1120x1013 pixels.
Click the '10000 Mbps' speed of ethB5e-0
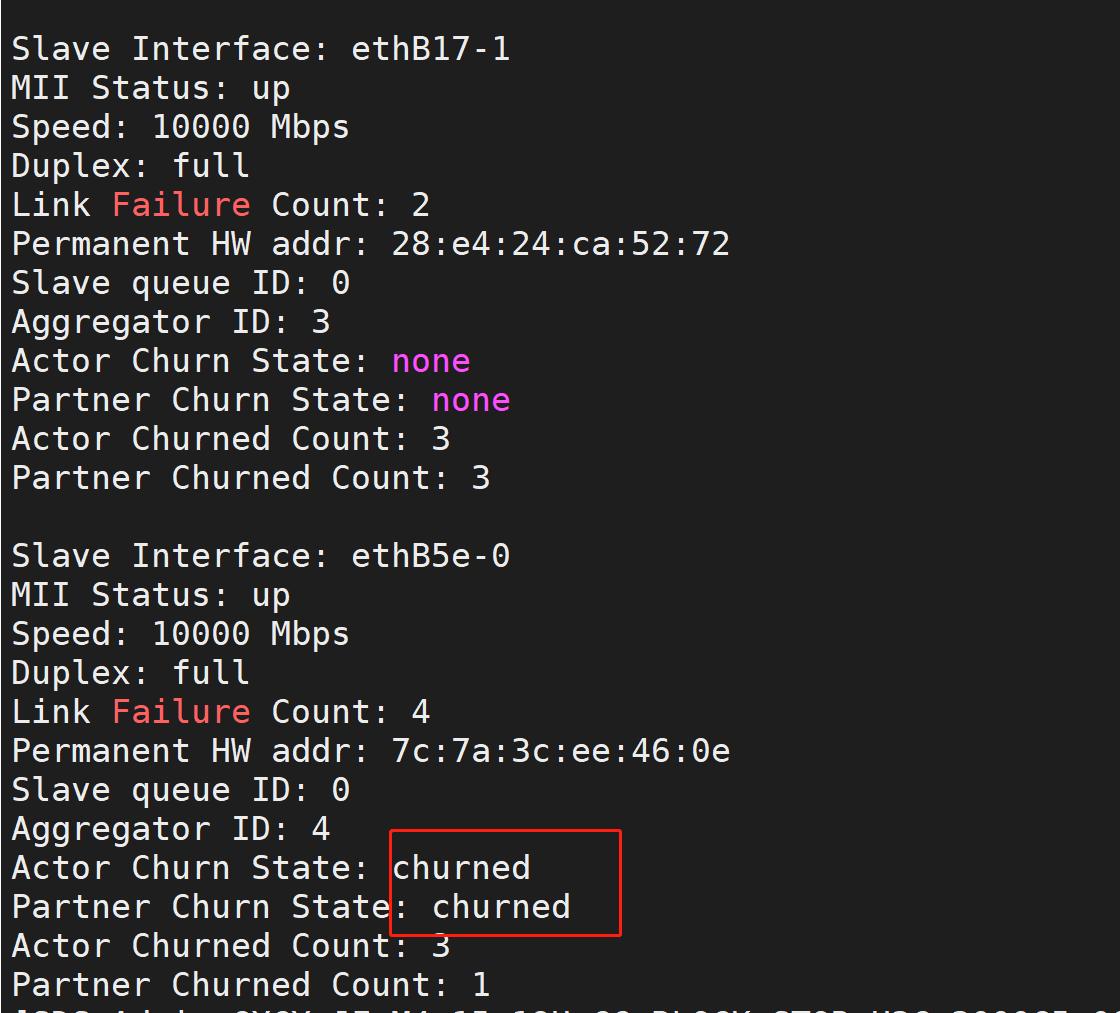pos(250,634)
